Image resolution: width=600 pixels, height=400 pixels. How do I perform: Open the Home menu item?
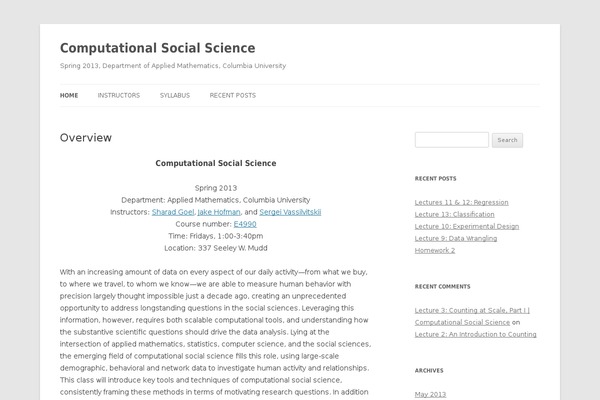(x=69, y=95)
